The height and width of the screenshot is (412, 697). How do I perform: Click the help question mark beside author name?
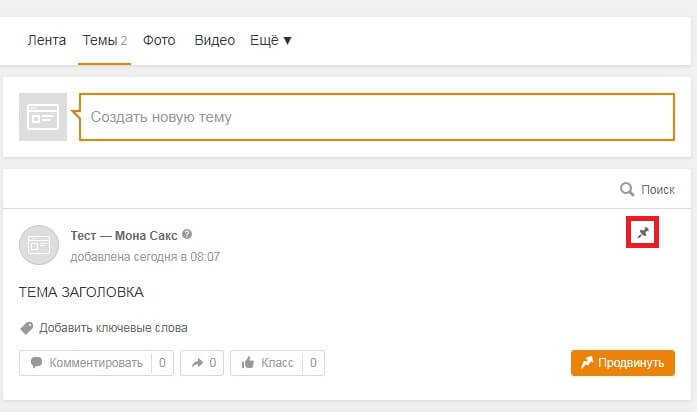click(x=187, y=235)
